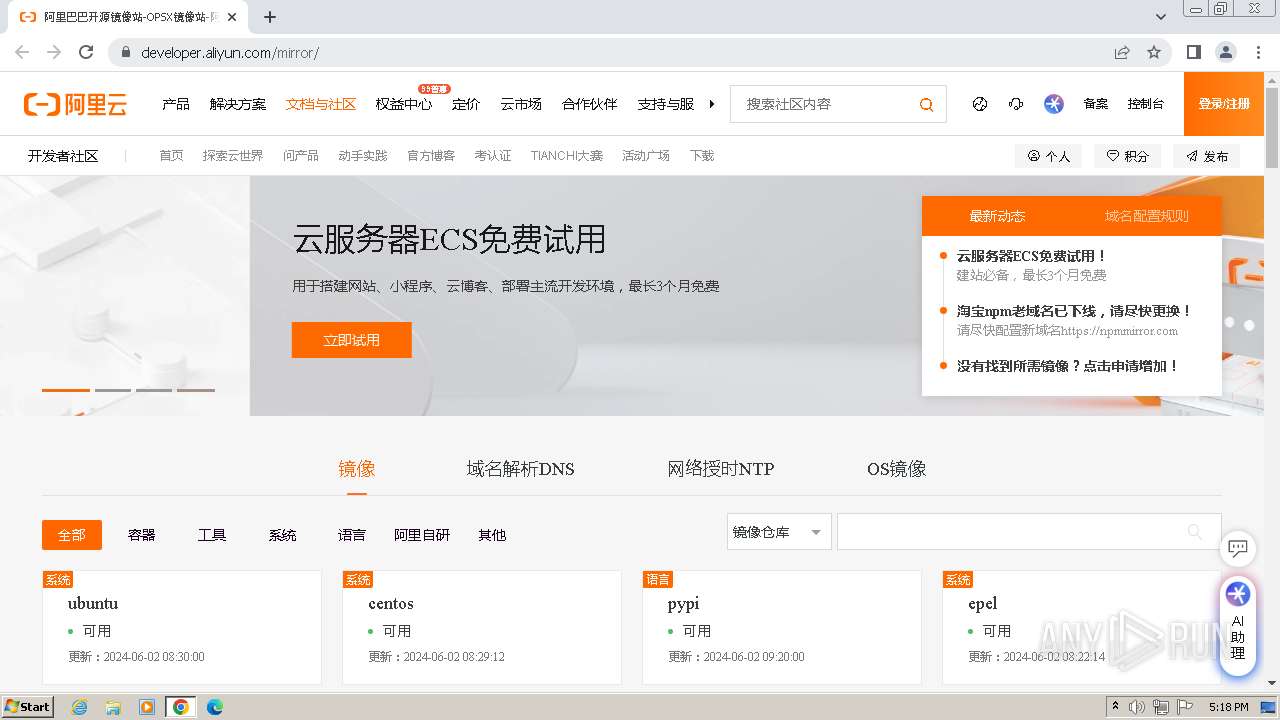
Task: Bookmark this page with the star
Action: pyautogui.click(x=1154, y=52)
